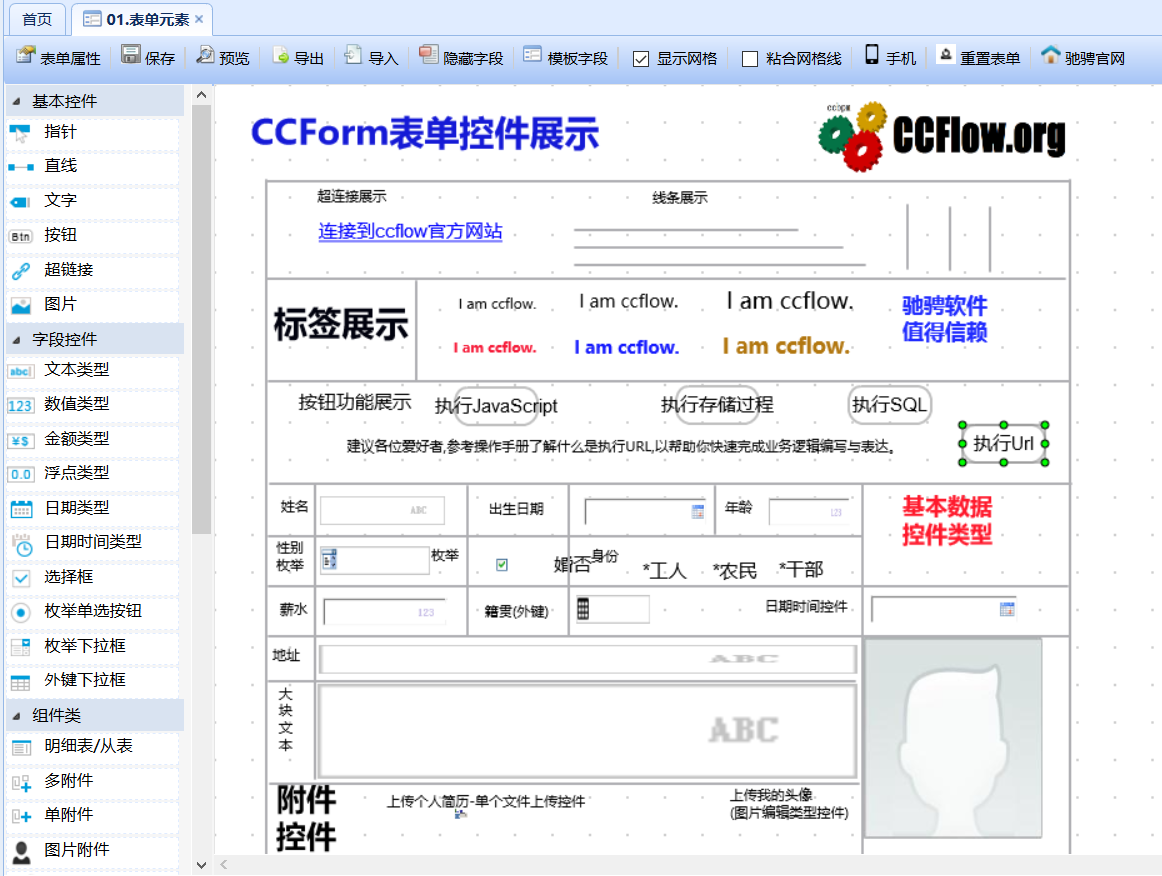Select the 数值类型 numeric field icon
Screen dimensions: 1162x876
(20, 405)
